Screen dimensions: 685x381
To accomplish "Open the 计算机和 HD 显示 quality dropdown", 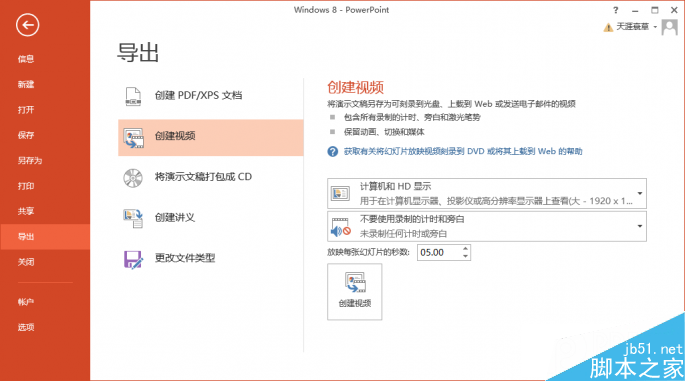I will 487,193.
